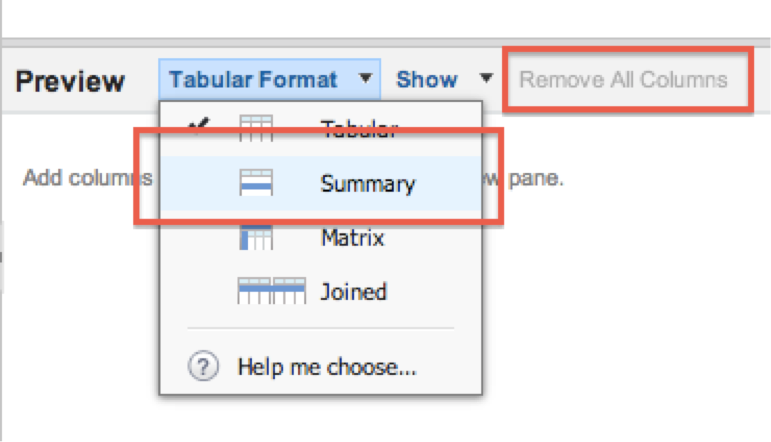Click the Summary format icon

click(256, 184)
